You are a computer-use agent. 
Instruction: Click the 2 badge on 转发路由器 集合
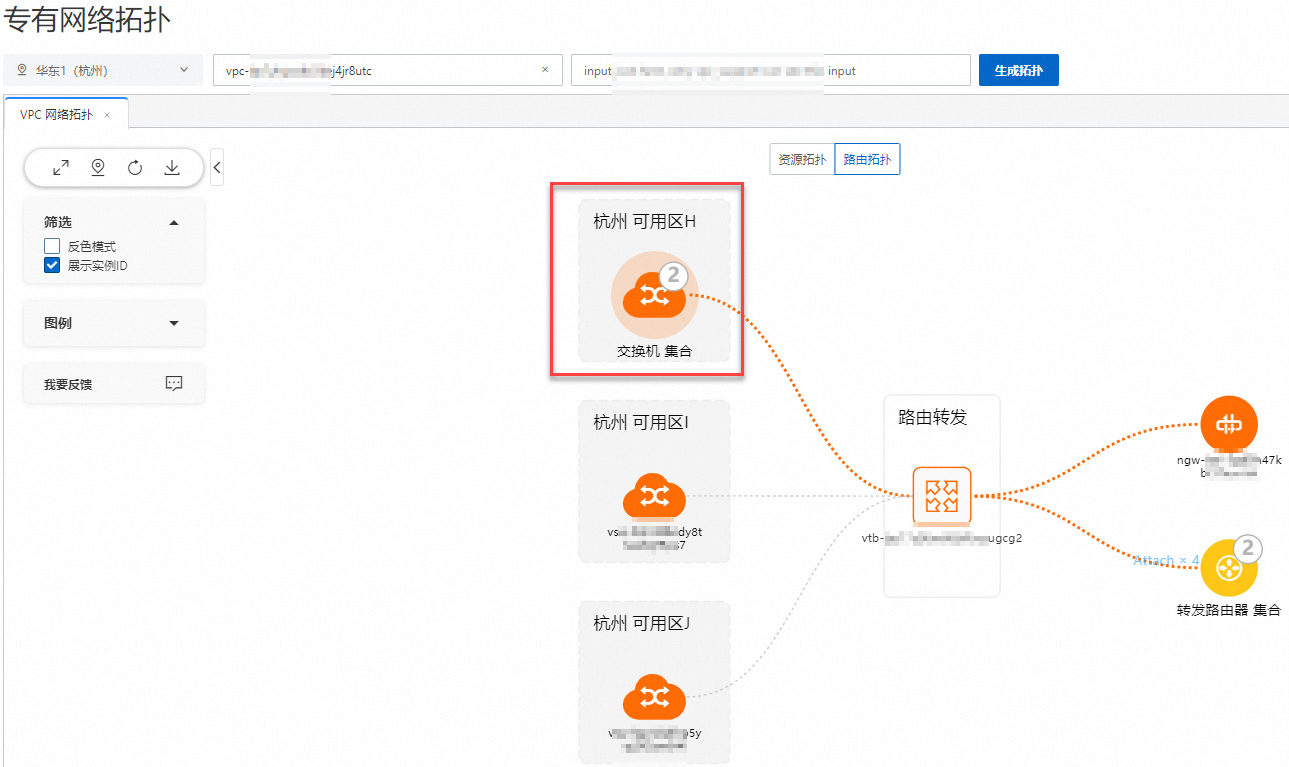pos(1248,549)
